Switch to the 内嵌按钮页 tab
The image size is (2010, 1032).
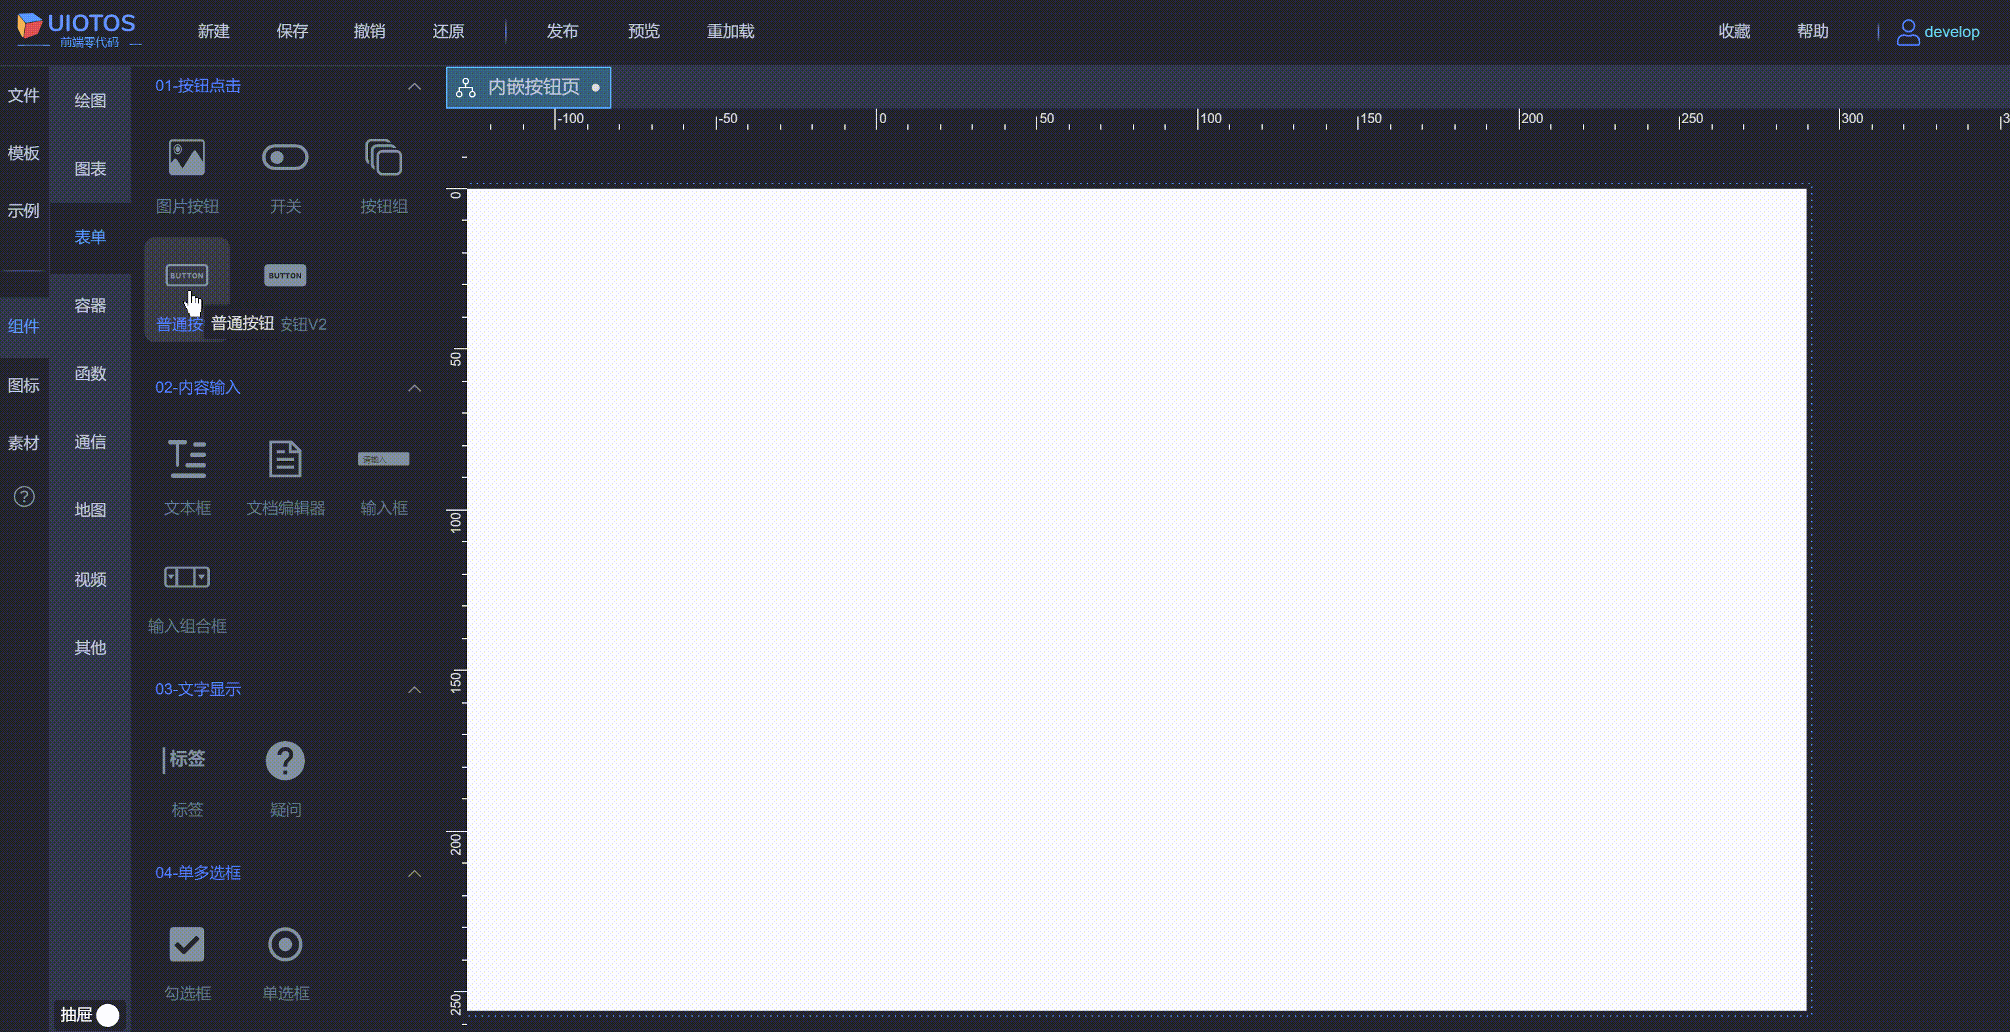pos(528,87)
